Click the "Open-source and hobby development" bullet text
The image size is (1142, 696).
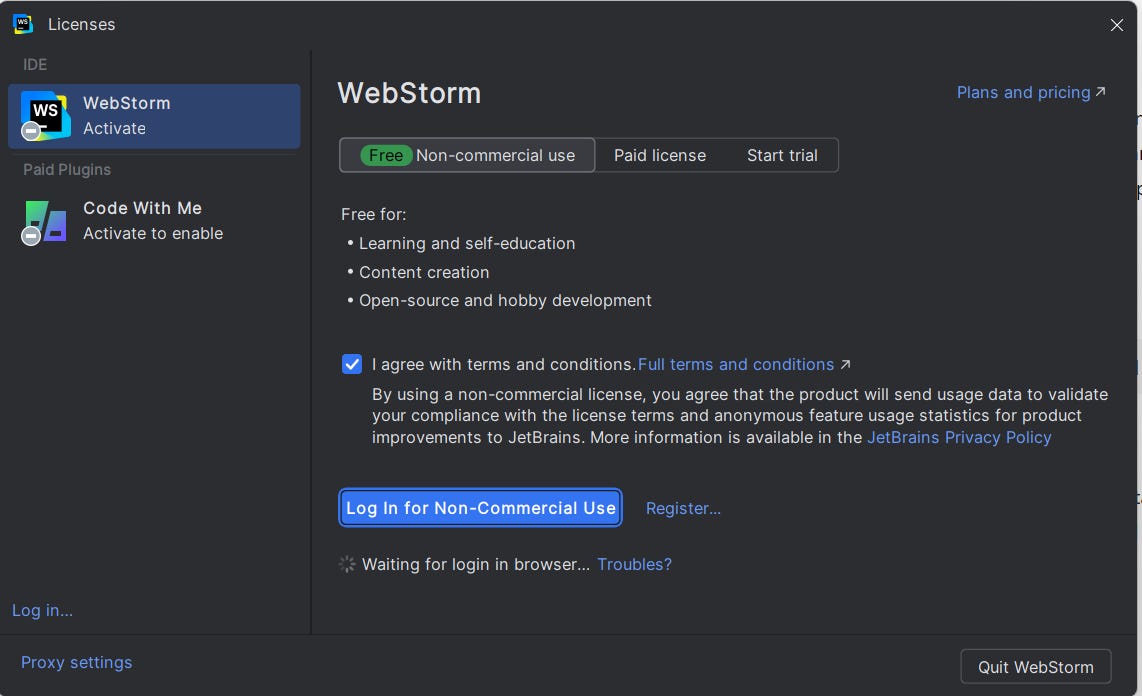[x=505, y=301]
